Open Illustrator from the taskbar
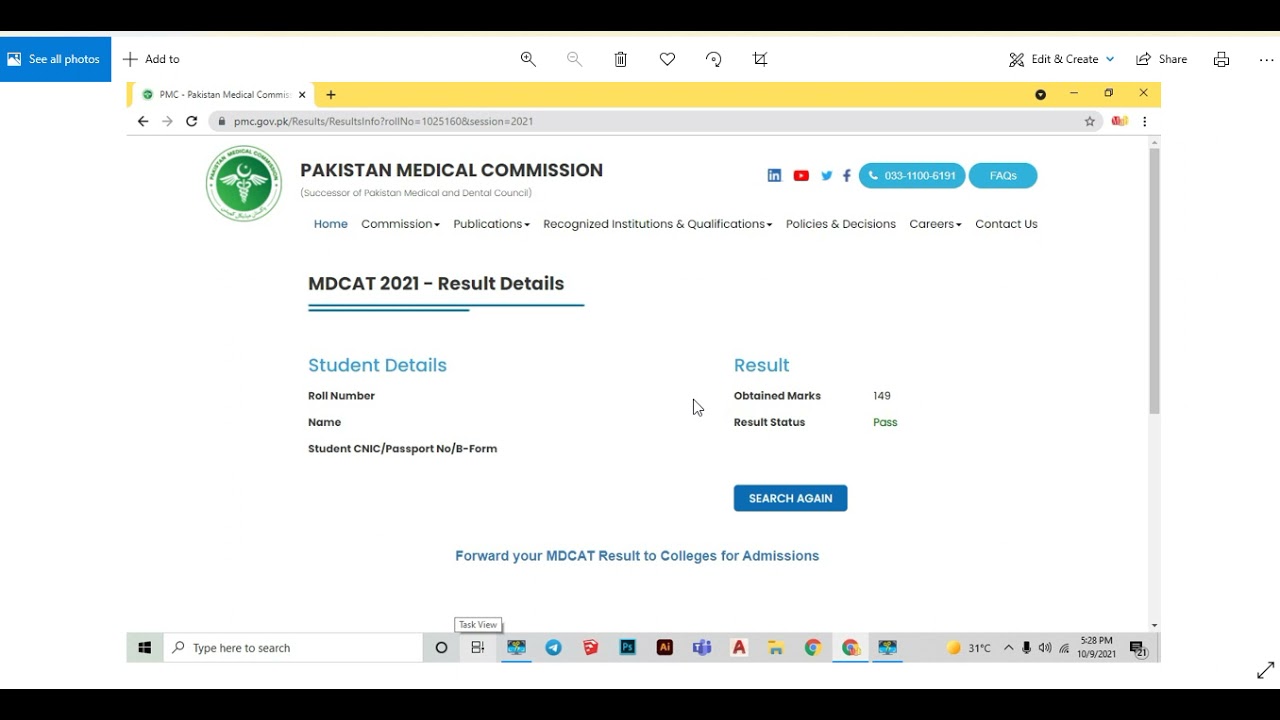Image resolution: width=1280 pixels, height=720 pixels. (665, 648)
